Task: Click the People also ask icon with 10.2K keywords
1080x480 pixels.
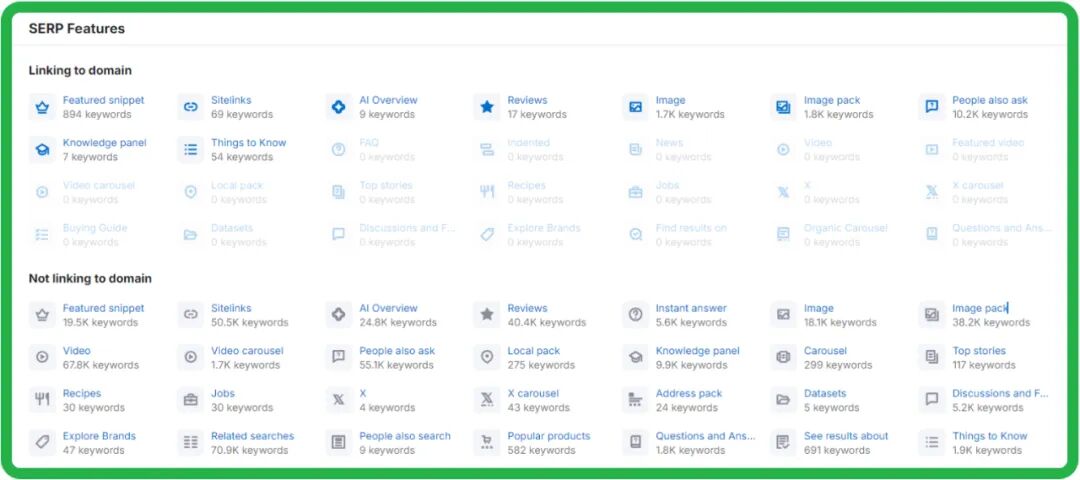Action: pos(932,107)
